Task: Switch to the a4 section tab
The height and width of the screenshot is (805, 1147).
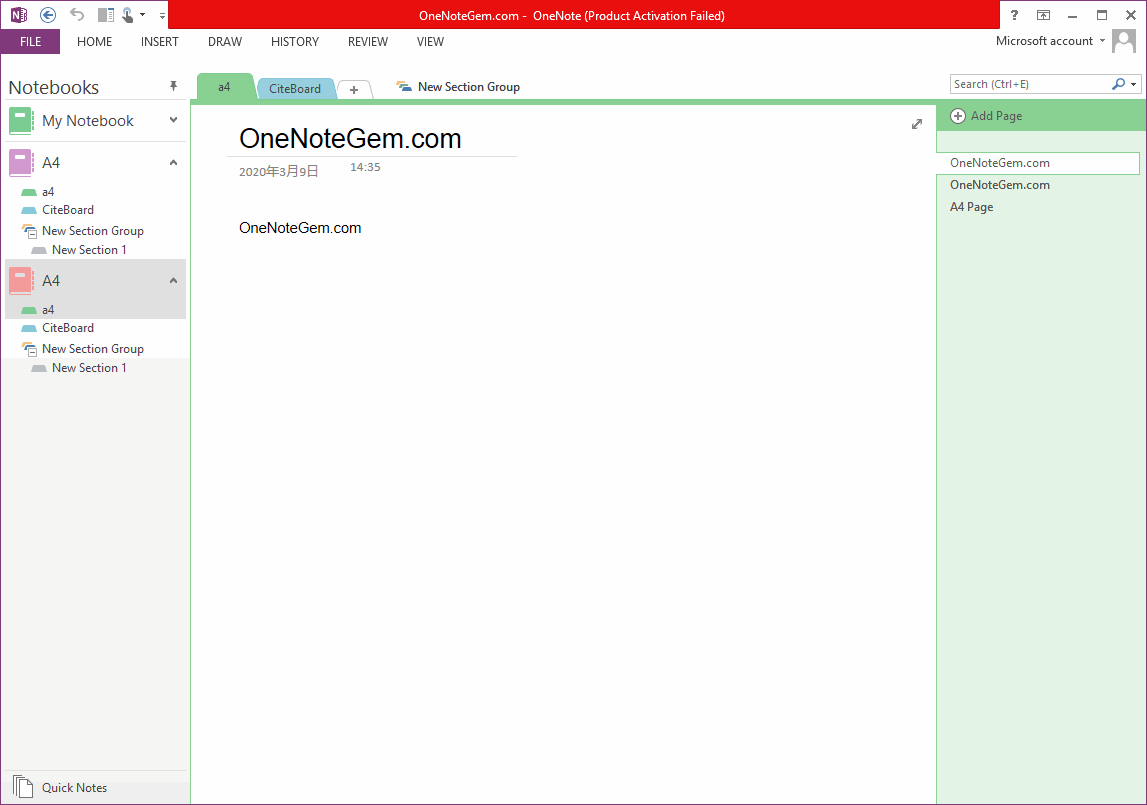Action: click(x=225, y=87)
